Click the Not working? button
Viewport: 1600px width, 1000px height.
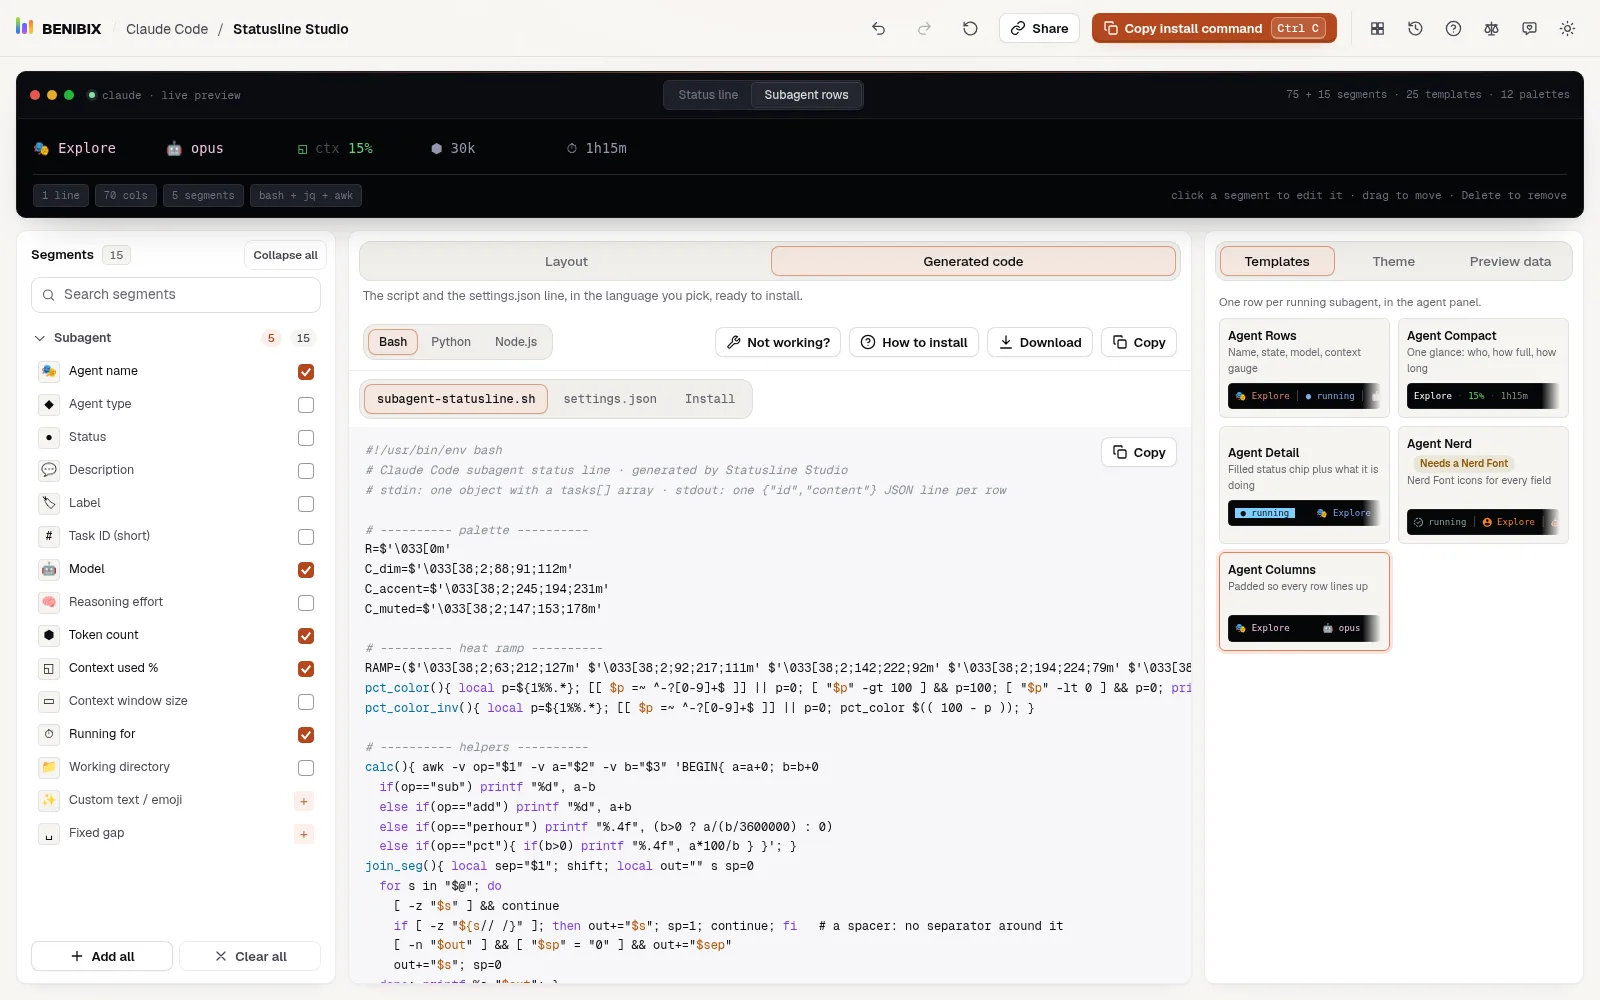(x=778, y=342)
